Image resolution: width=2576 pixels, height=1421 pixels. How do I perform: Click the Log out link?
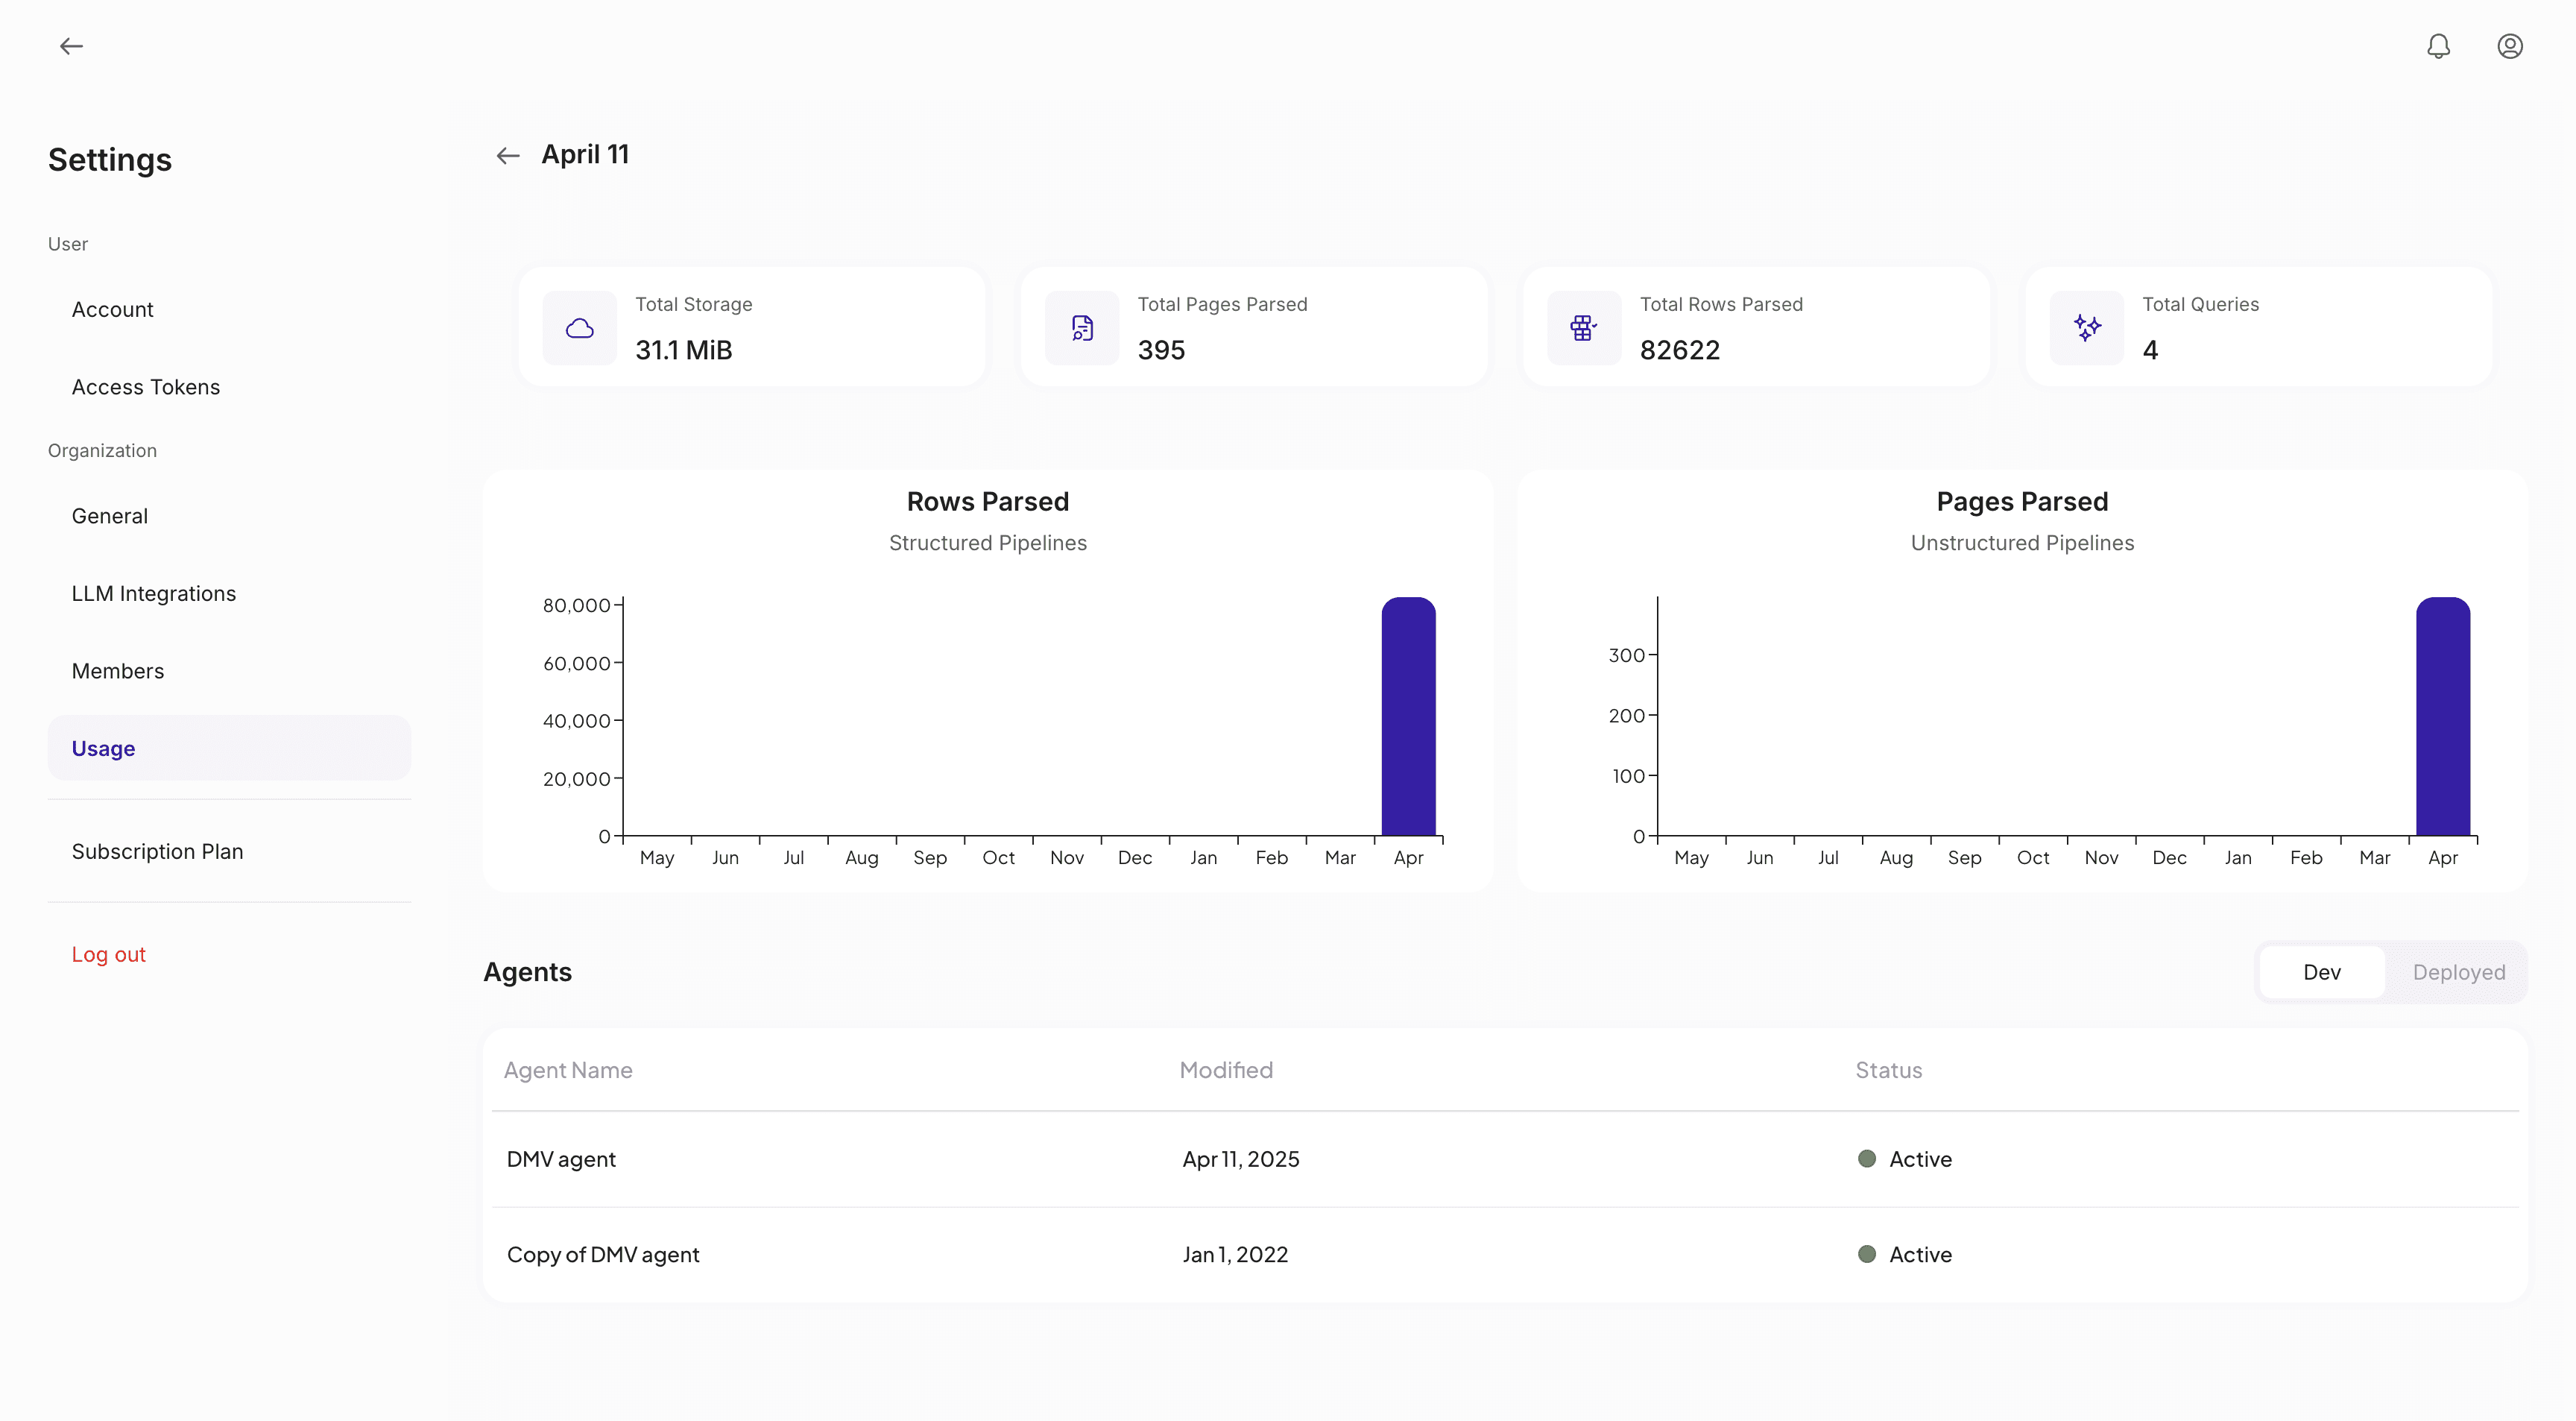tap(108, 953)
